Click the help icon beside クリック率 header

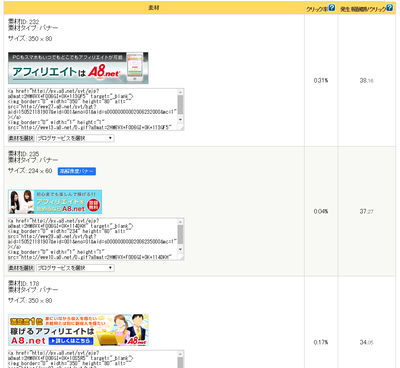click(x=332, y=8)
